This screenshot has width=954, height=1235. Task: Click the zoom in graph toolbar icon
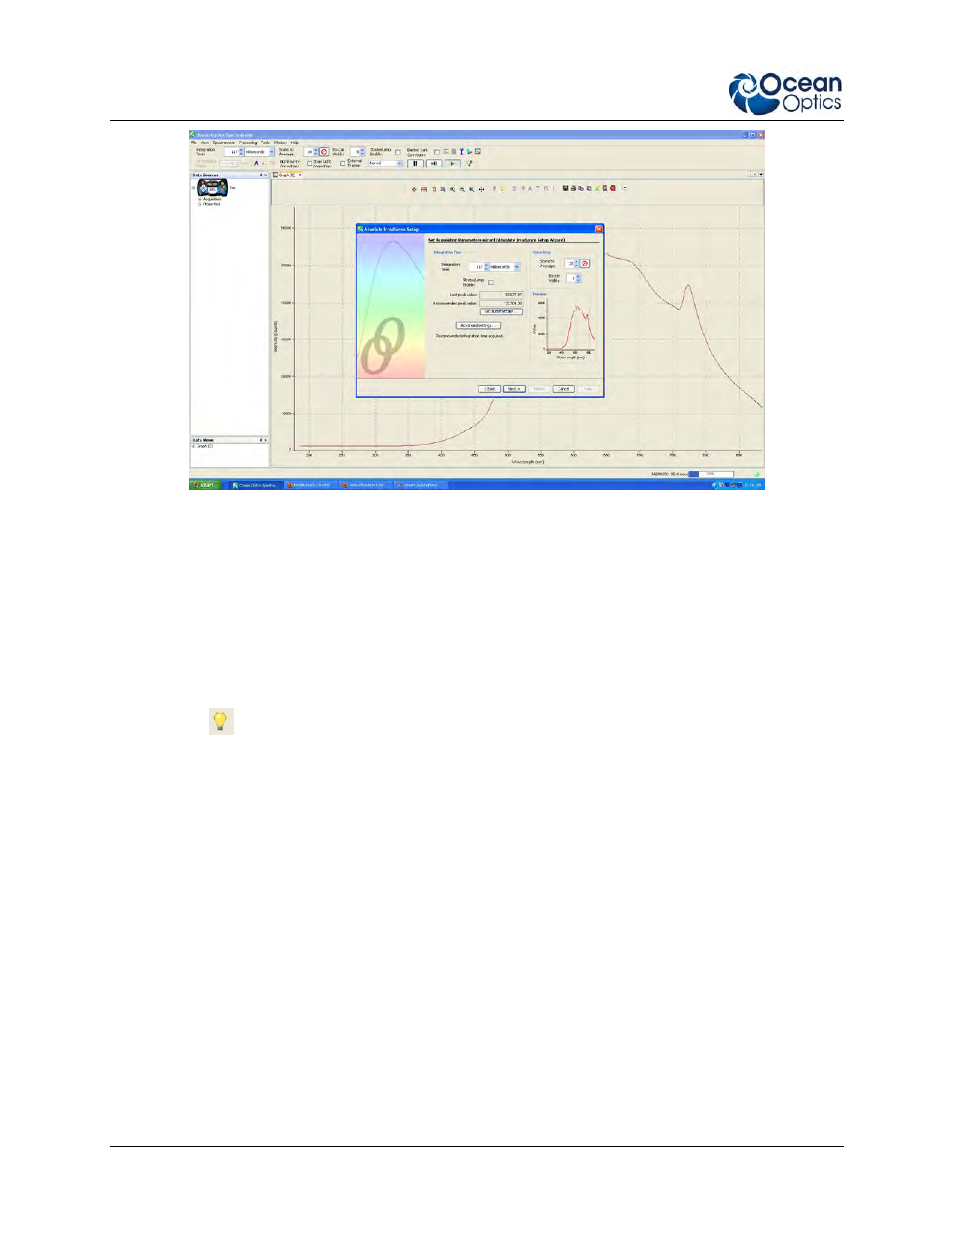click(x=452, y=189)
